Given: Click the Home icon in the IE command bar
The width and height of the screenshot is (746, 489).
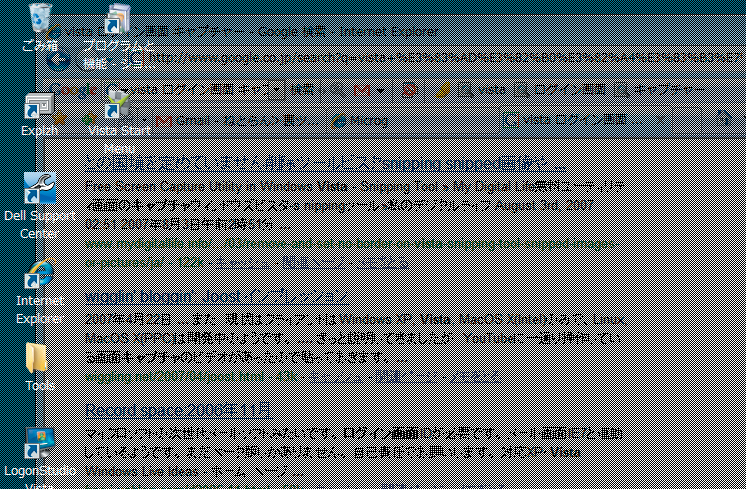Looking at the screenshot, I should (724, 119).
